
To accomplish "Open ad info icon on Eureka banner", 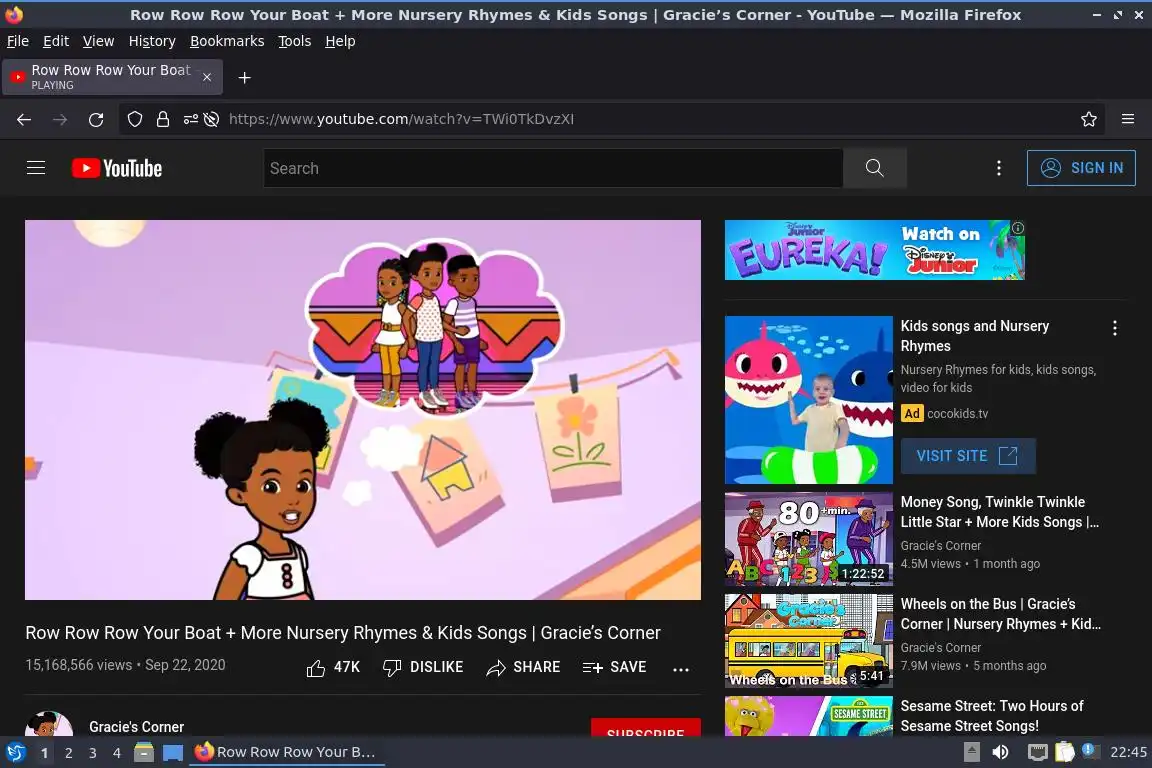I will pos(1018,228).
